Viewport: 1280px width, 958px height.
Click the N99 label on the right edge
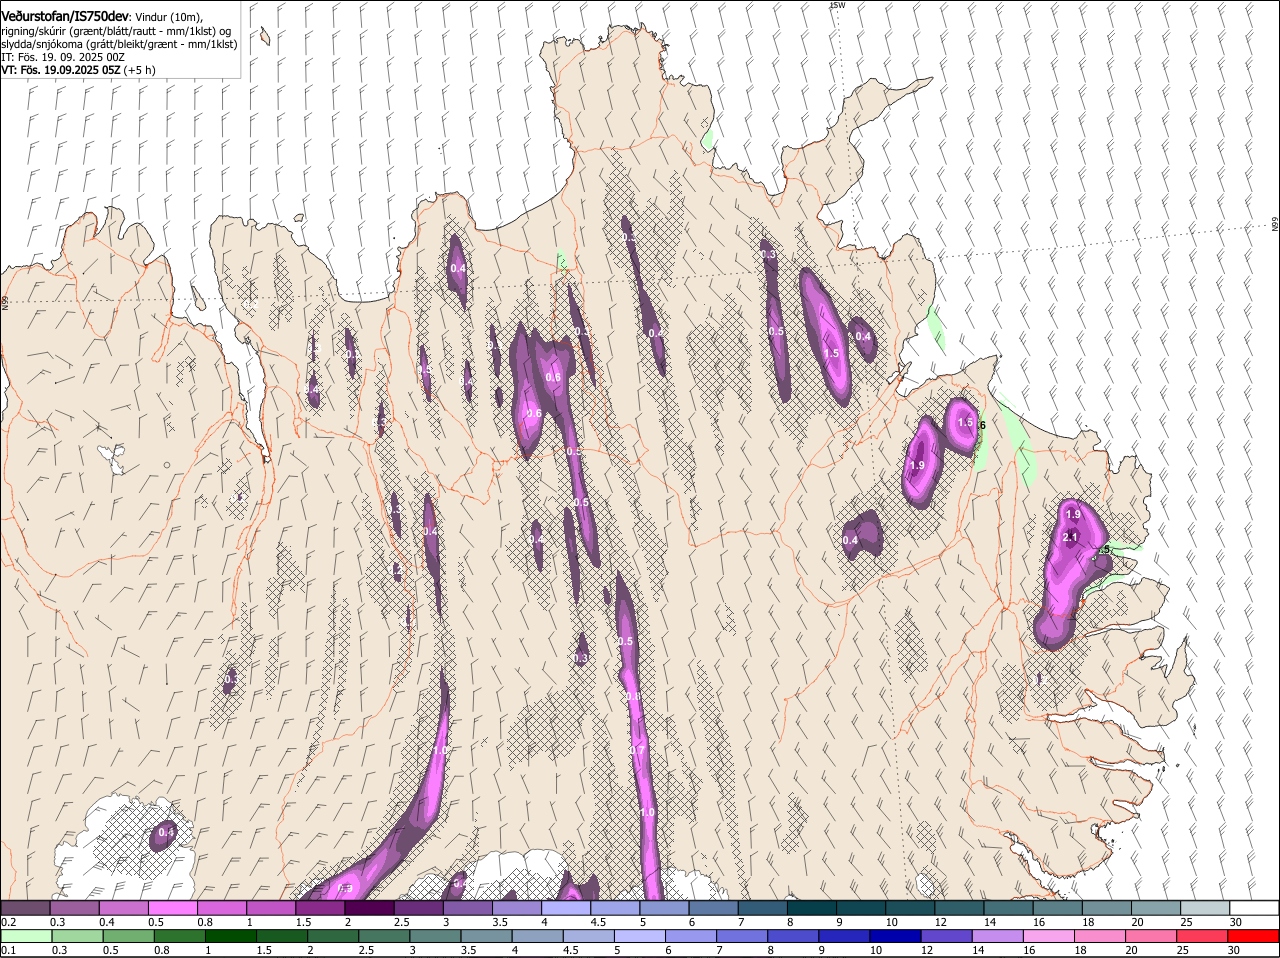coord(1275,225)
